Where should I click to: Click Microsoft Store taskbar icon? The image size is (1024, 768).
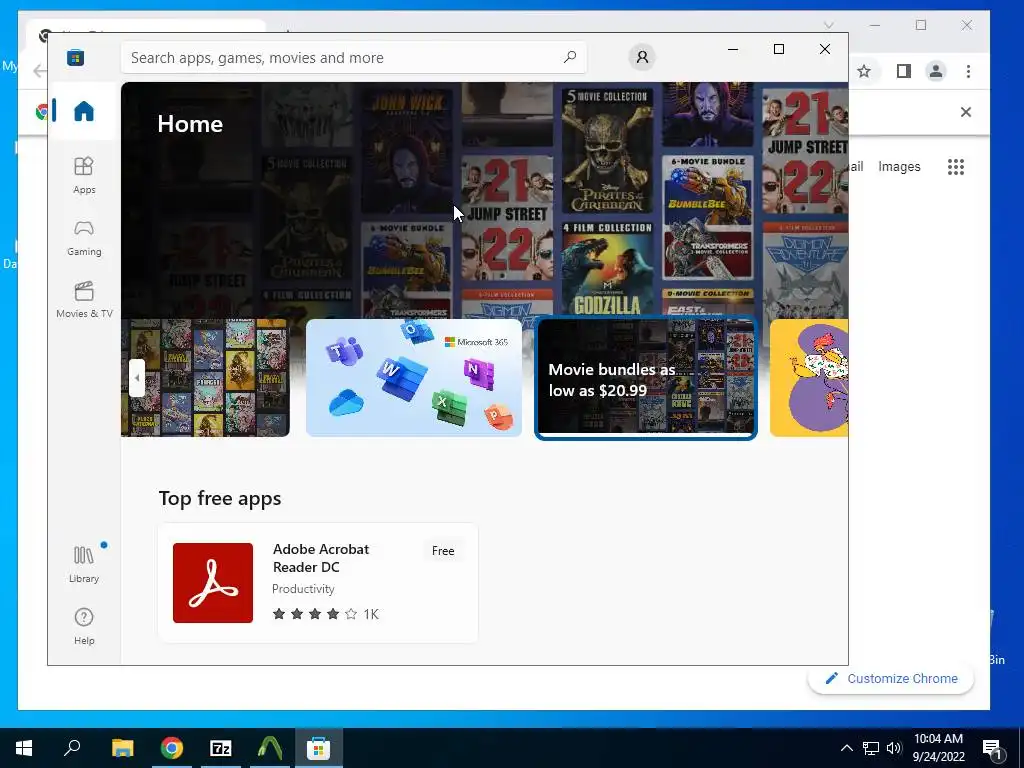[319, 748]
